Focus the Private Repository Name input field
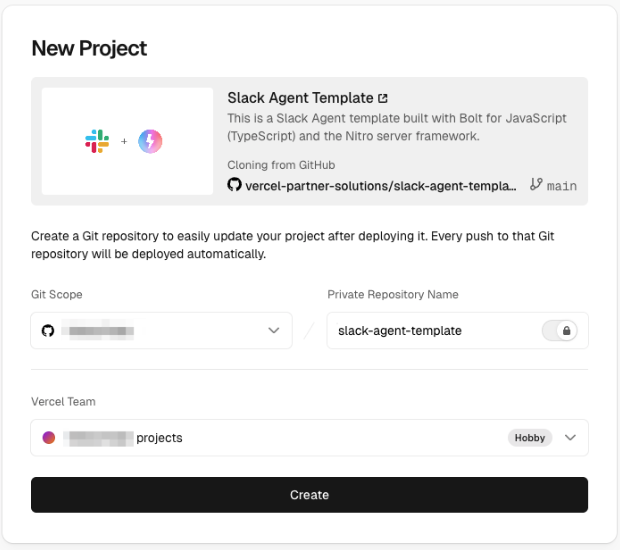Image resolution: width=620 pixels, height=550 pixels. point(430,330)
